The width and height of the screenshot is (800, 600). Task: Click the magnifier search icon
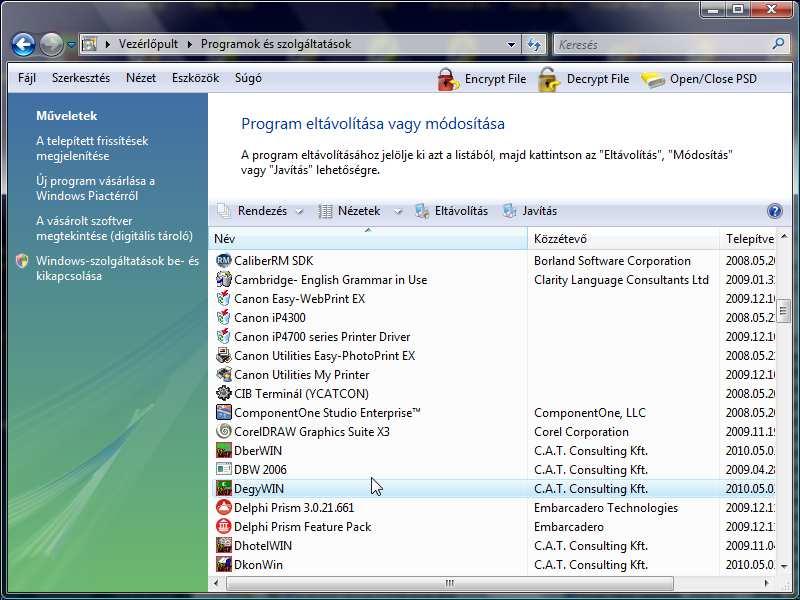click(x=778, y=44)
